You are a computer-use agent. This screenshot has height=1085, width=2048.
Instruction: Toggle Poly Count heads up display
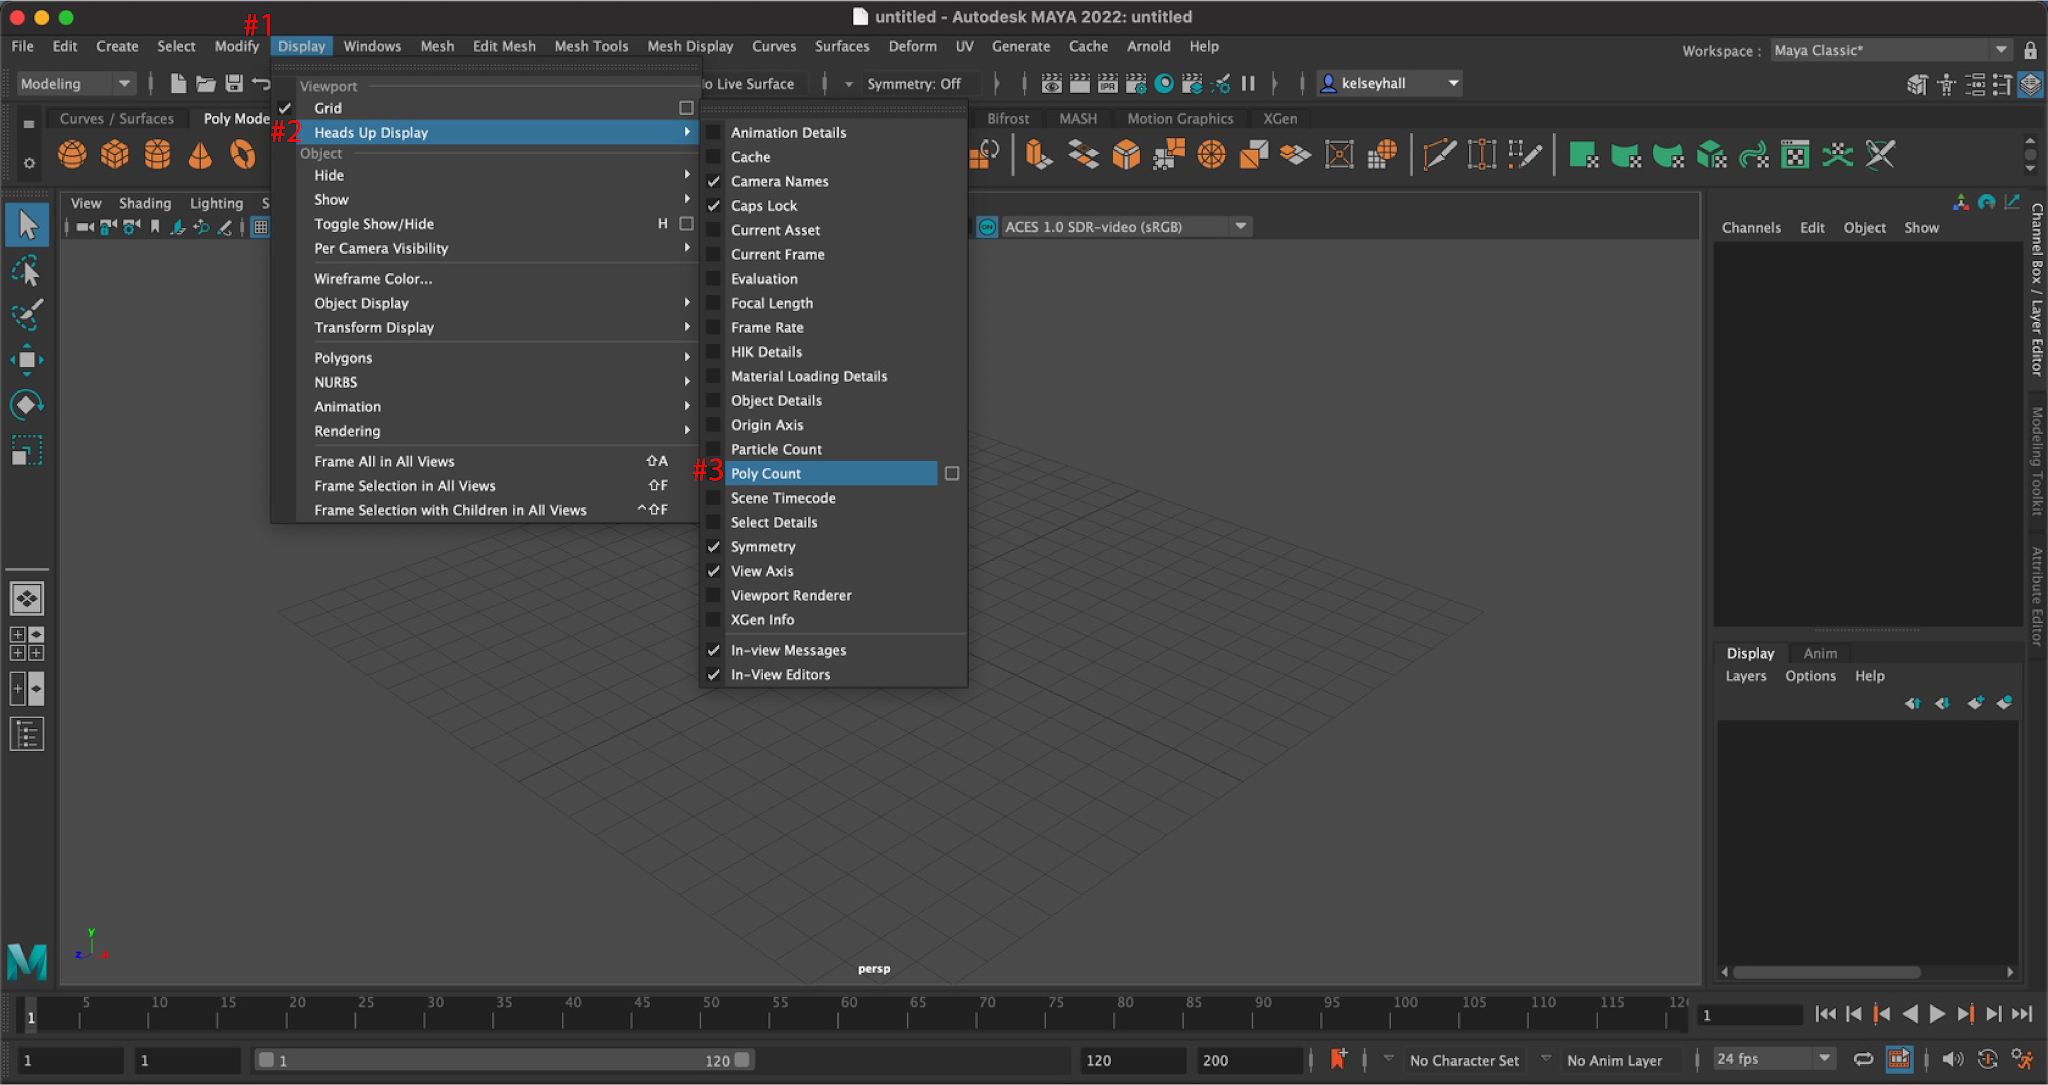(766, 474)
